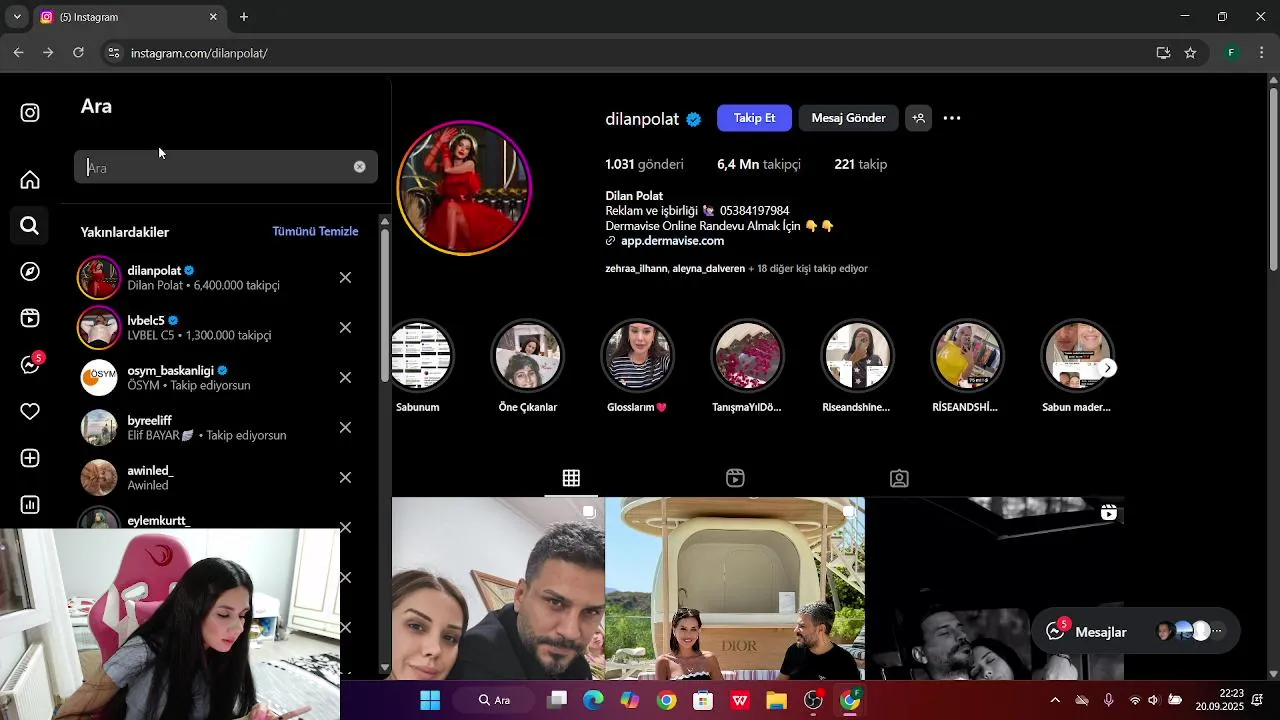Open Notifications heart icon
This screenshot has width=1280, height=720.
click(30, 411)
